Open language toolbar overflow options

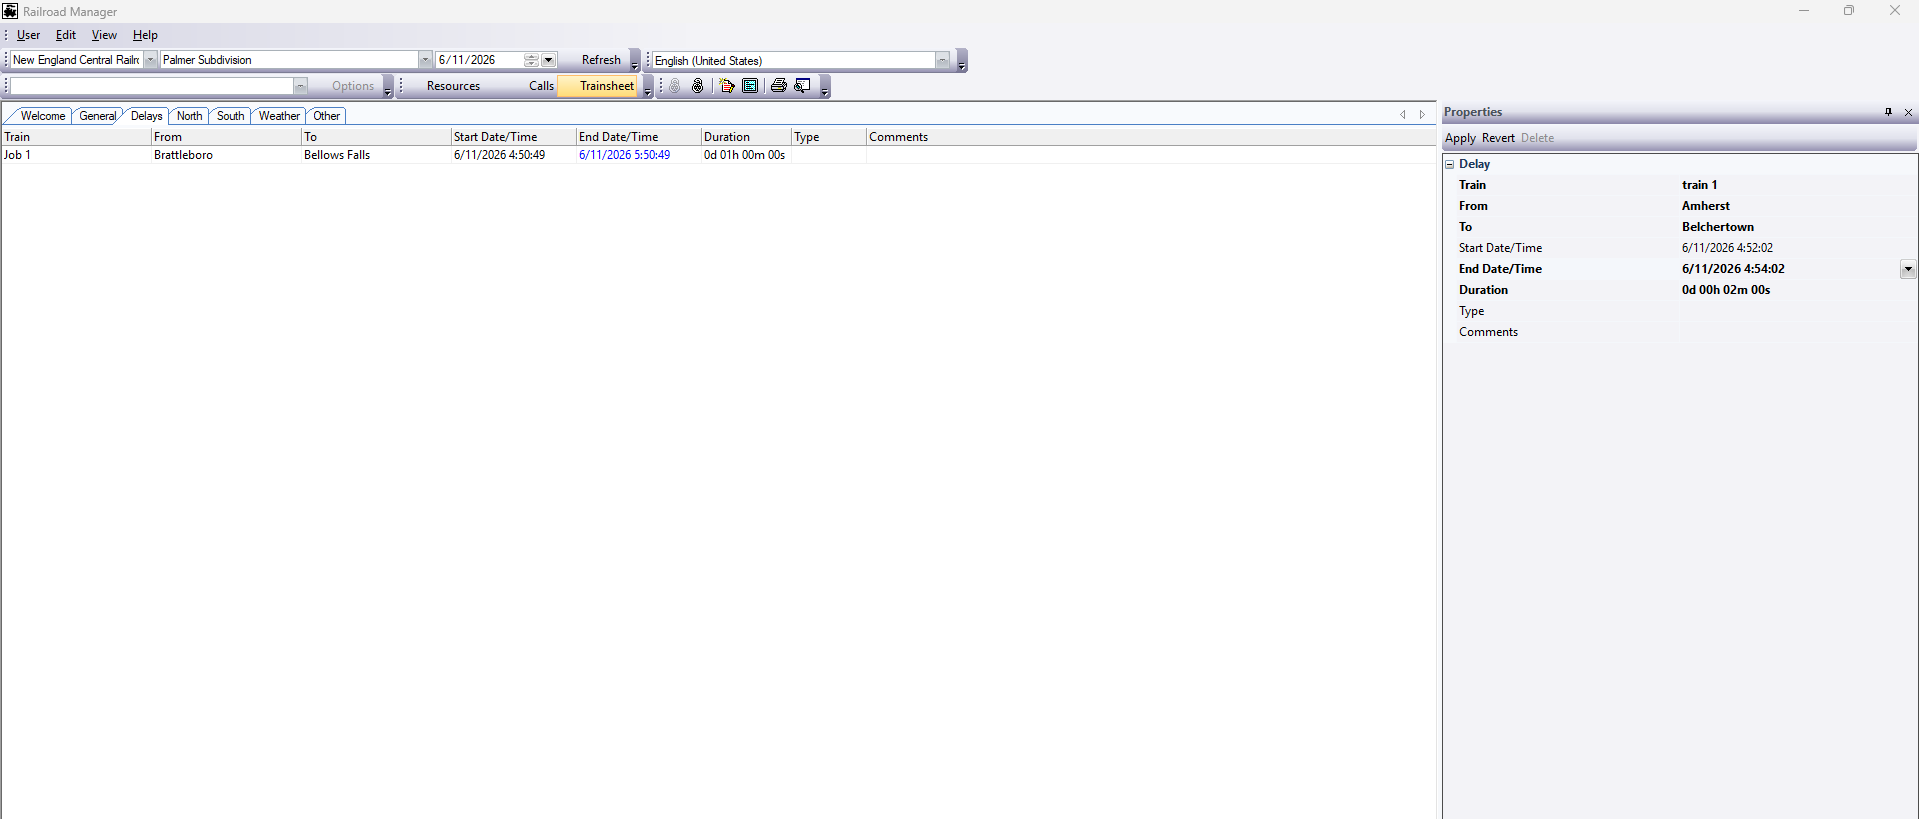[x=962, y=61]
